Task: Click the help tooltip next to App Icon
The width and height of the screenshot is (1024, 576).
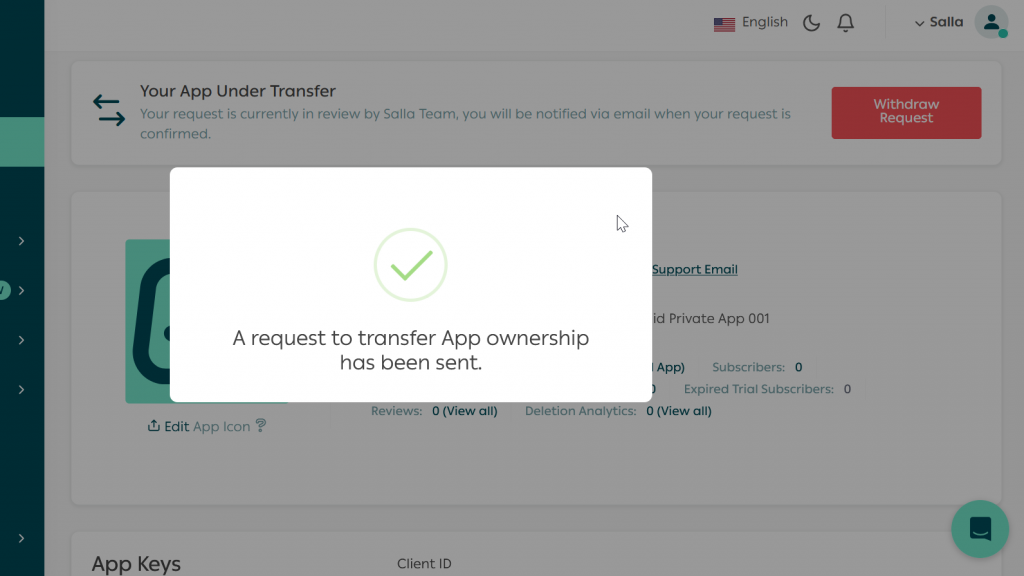Action: (x=261, y=426)
